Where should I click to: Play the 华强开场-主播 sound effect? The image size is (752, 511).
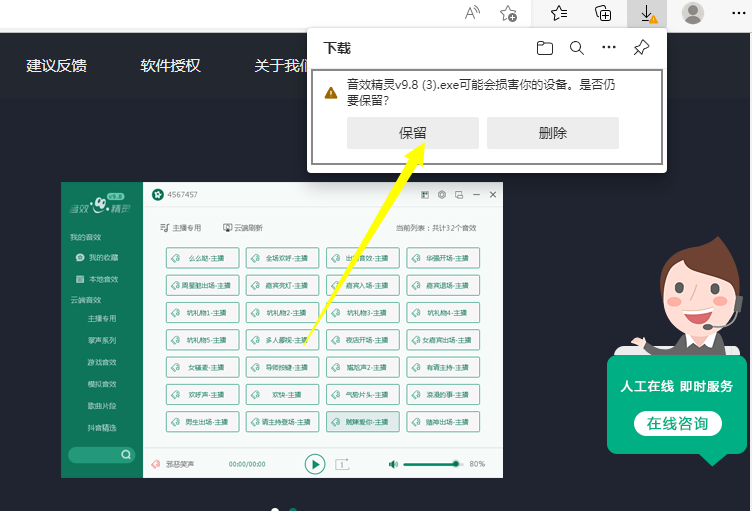coord(443,258)
